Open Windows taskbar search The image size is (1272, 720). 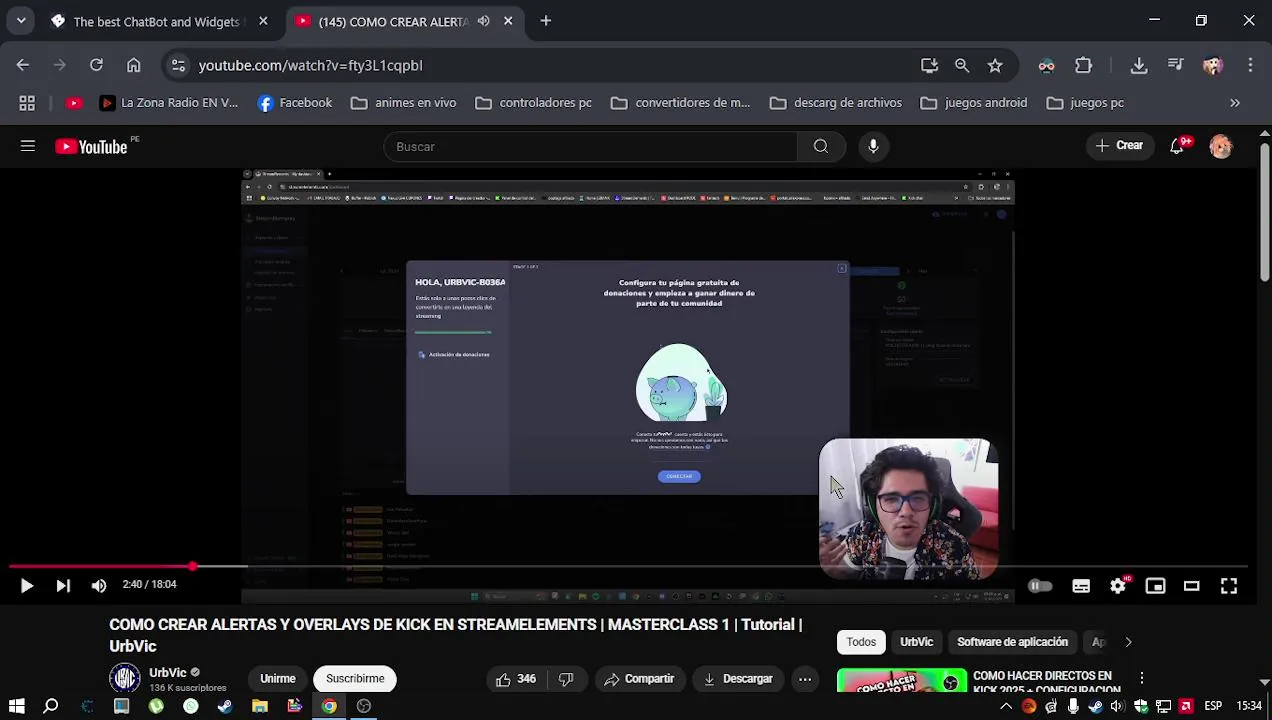pos(51,706)
